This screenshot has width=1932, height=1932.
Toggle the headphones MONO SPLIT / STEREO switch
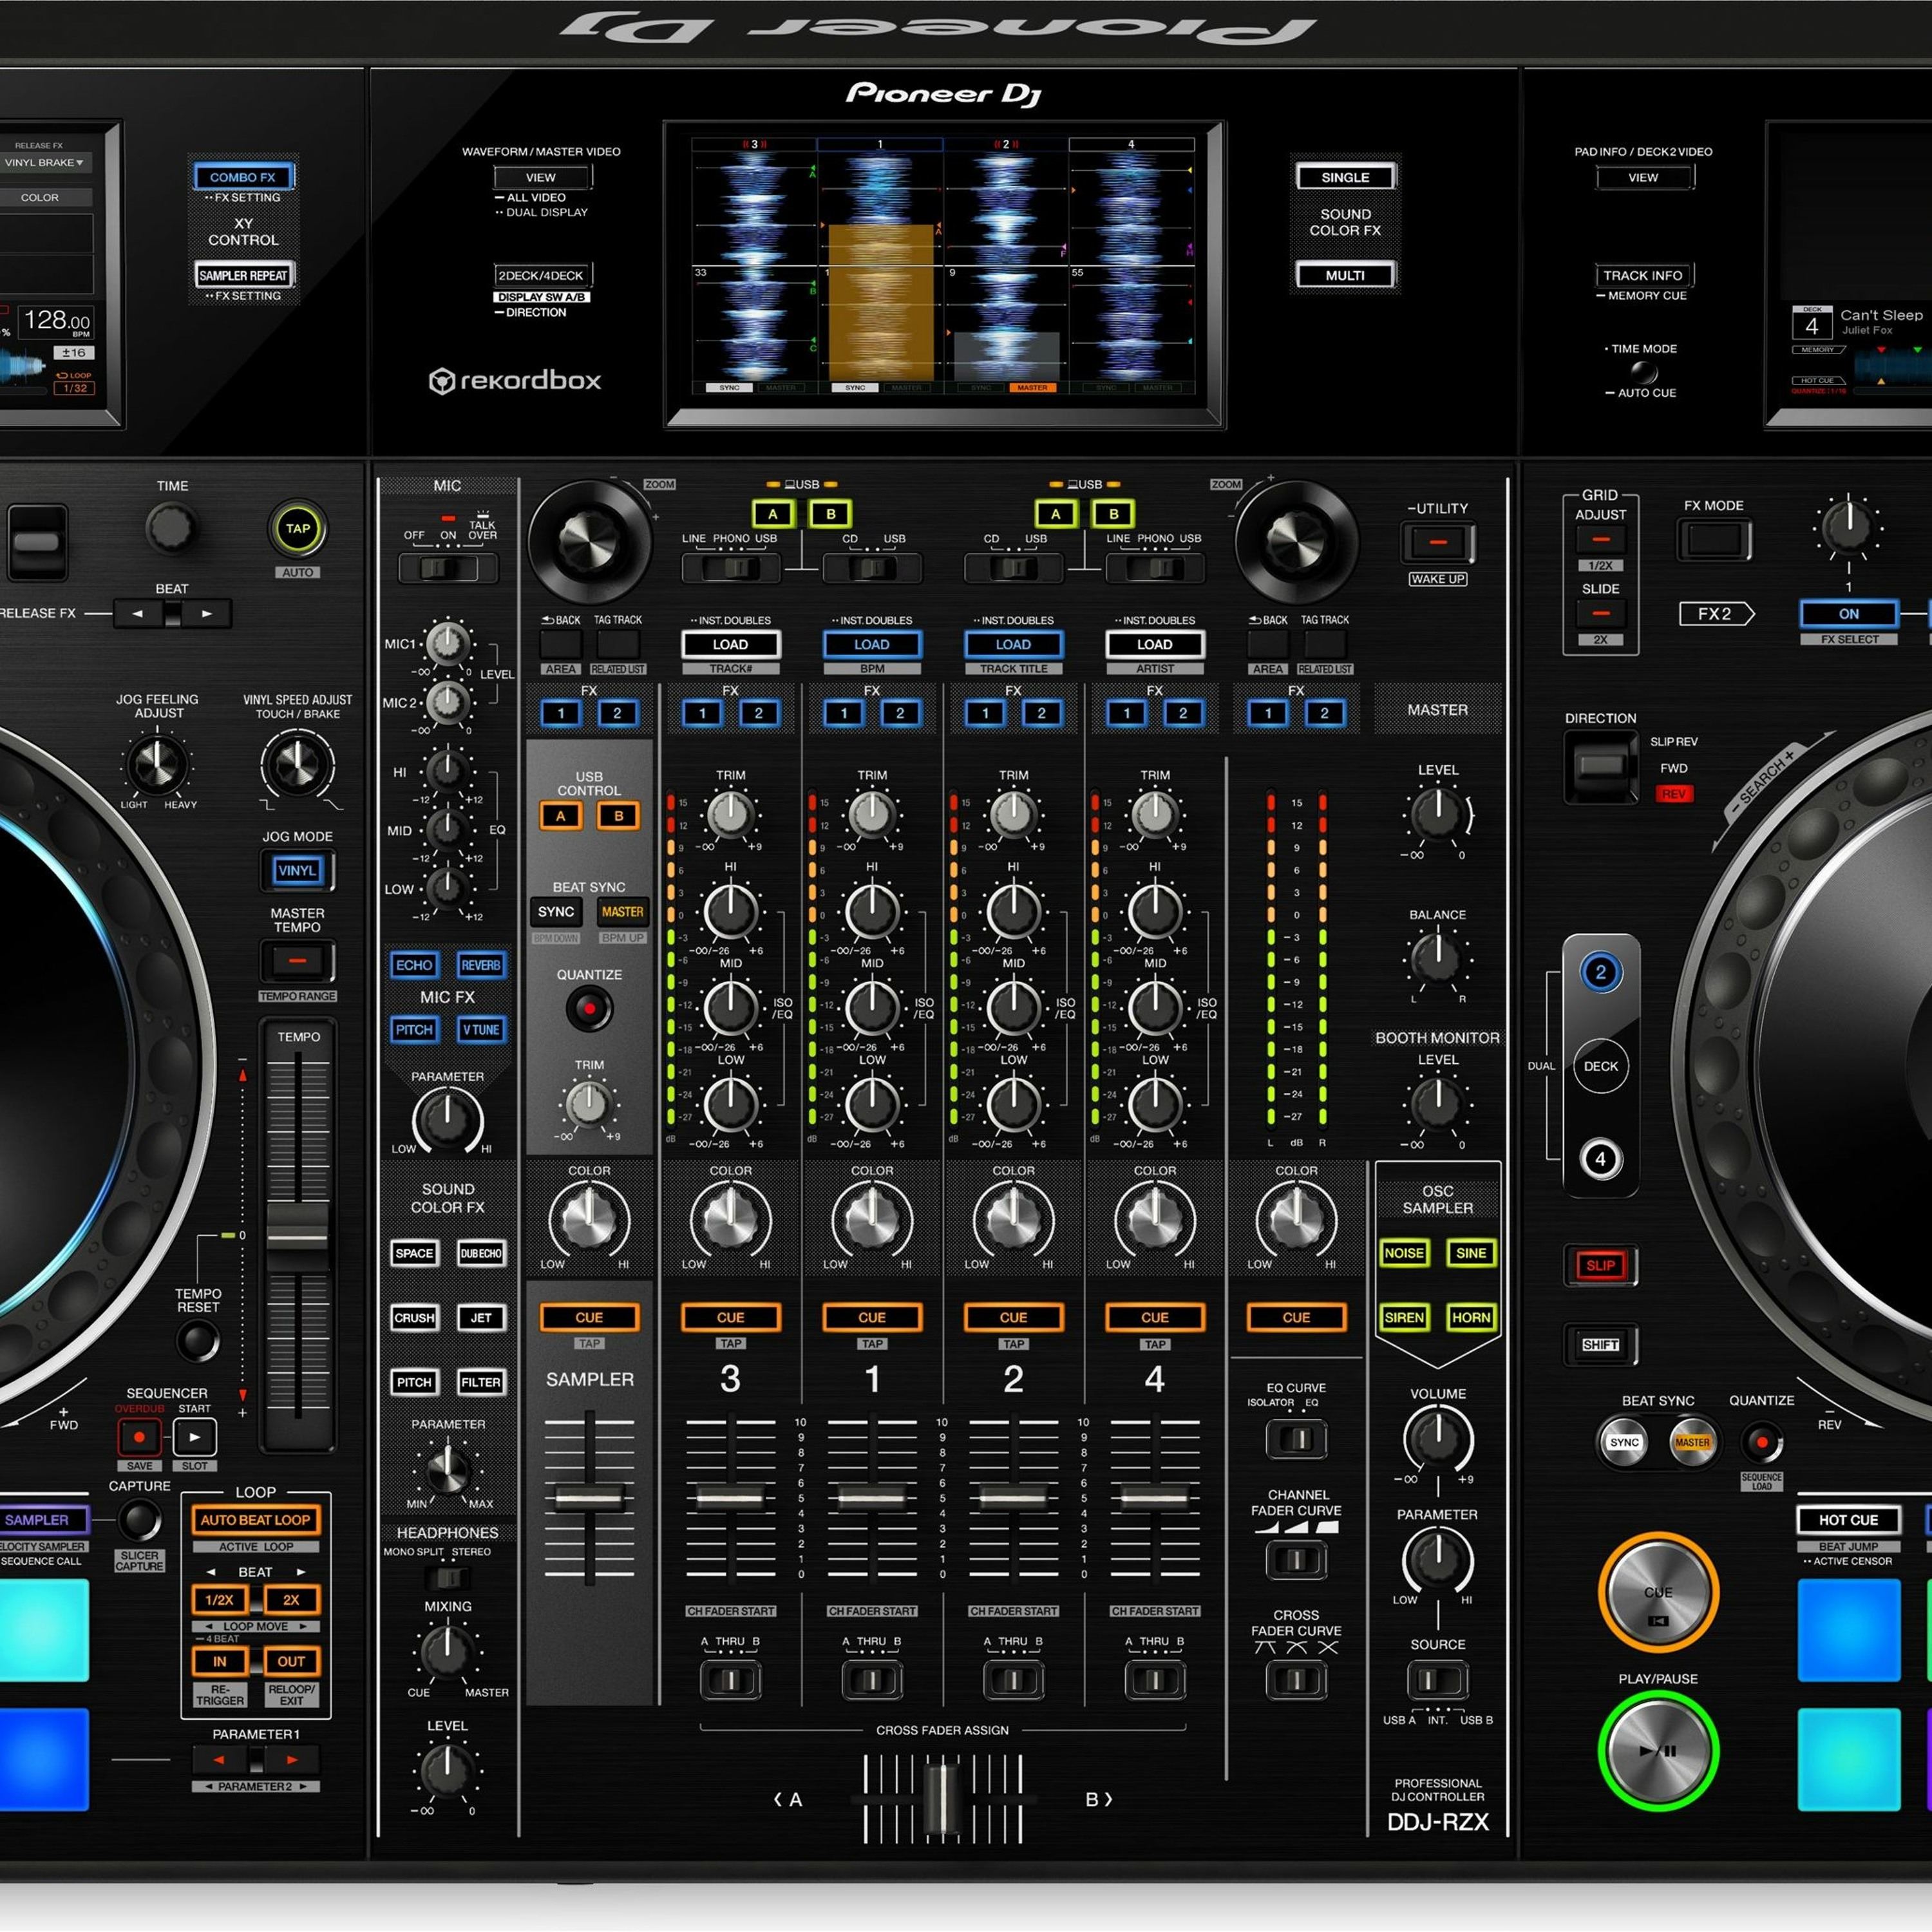(x=447, y=1577)
